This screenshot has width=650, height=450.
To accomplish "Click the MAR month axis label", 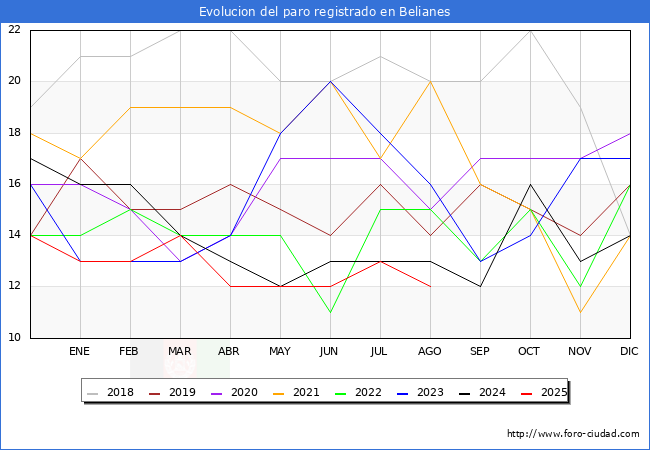I will click(x=179, y=351).
